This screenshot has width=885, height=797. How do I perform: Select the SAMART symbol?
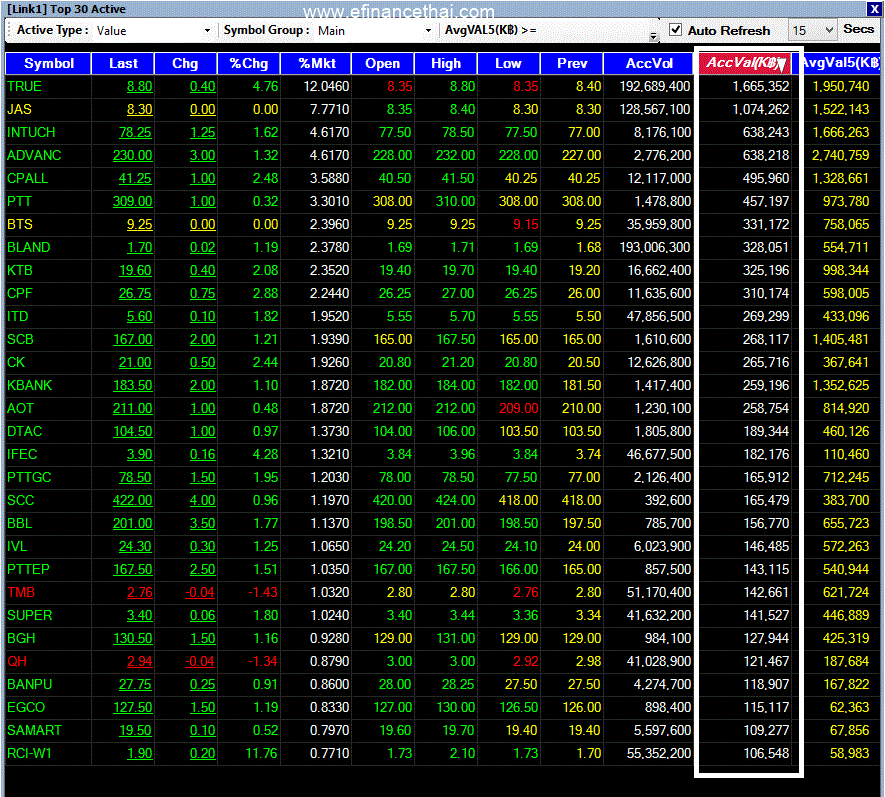tap(34, 730)
